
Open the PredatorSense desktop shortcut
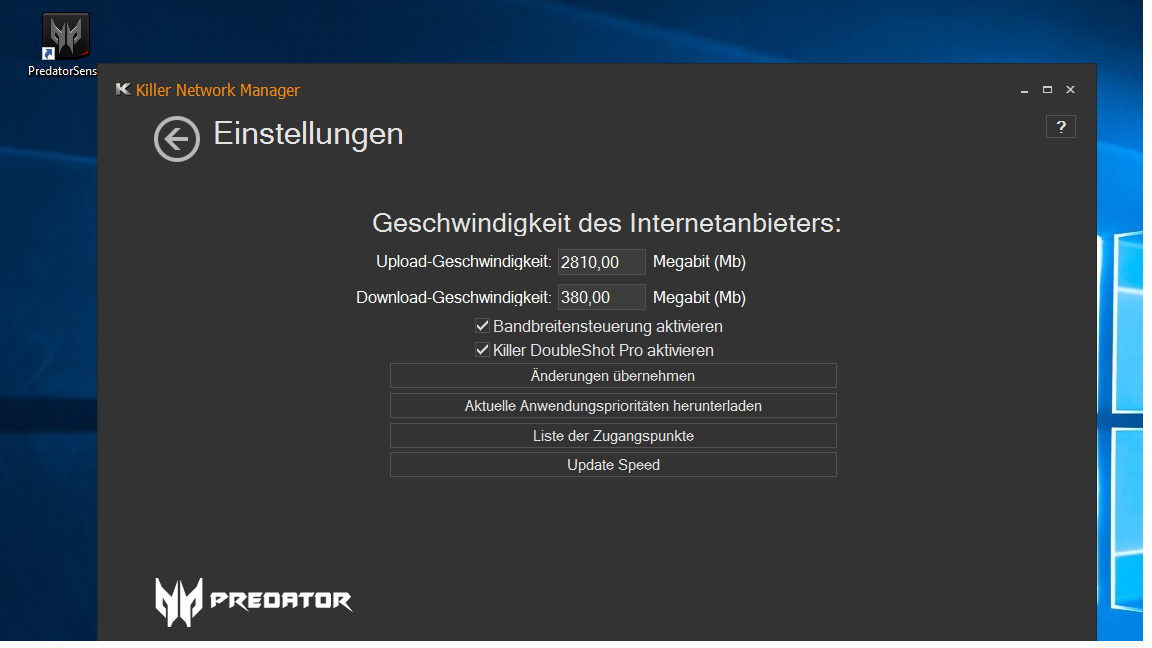65,45
